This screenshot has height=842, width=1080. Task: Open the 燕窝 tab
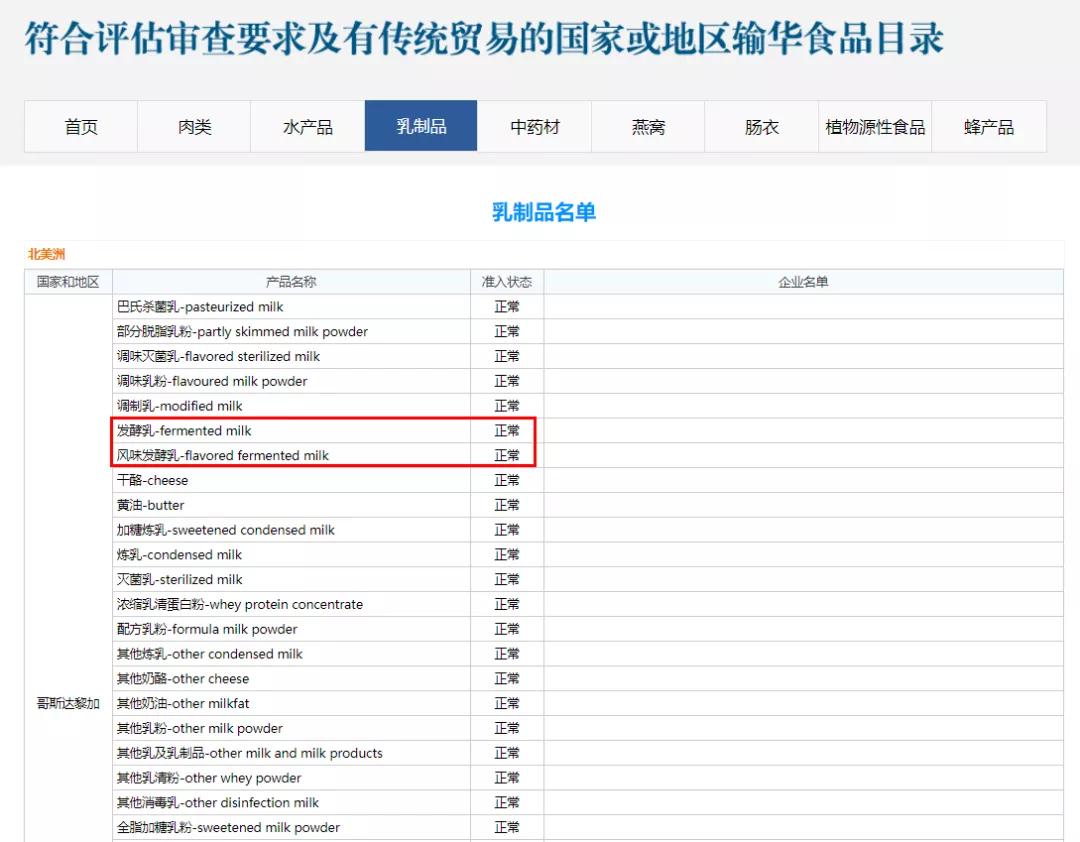click(648, 125)
